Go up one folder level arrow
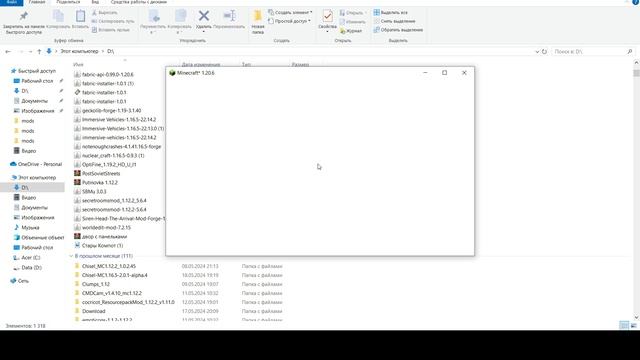Screen dimensions: 640x360 [x=39, y=51]
